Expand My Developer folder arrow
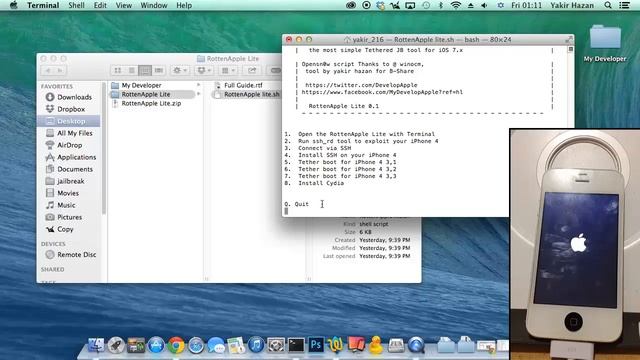The image size is (640, 360). (x=199, y=85)
